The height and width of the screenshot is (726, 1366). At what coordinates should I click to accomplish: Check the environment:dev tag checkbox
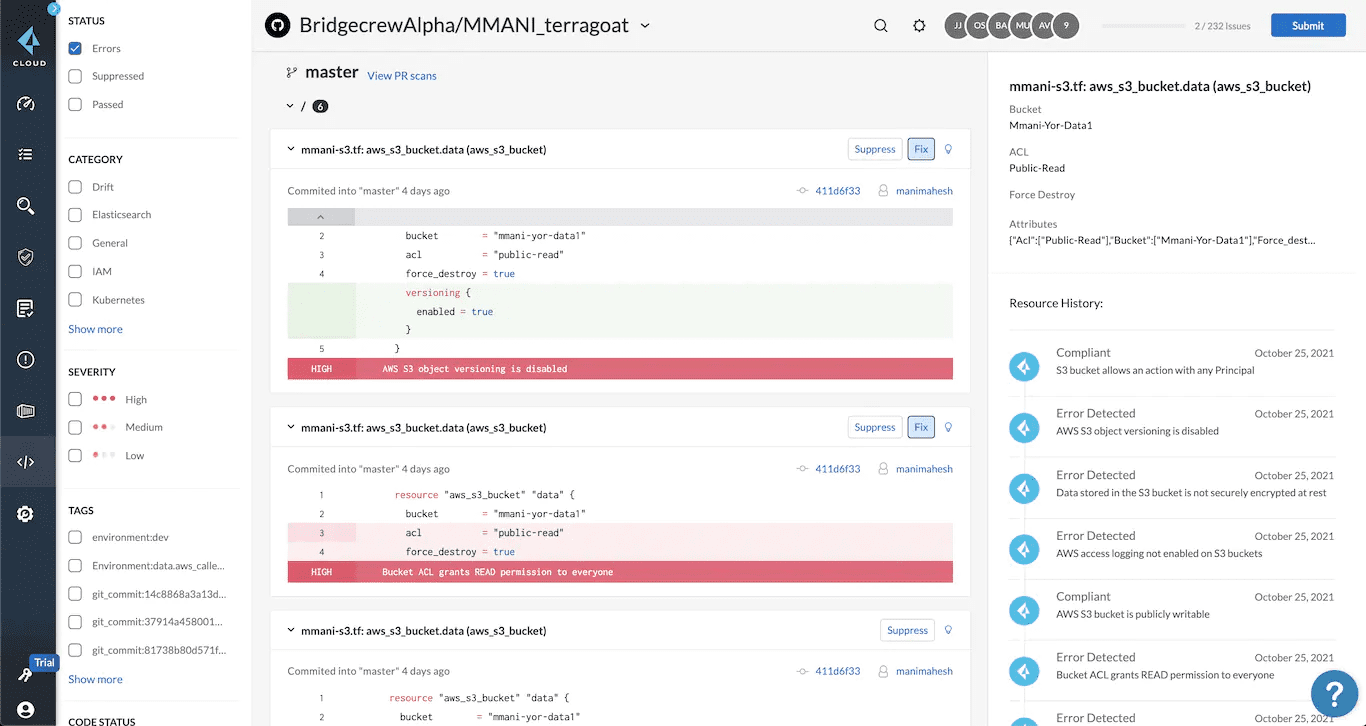pyautogui.click(x=75, y=537)
